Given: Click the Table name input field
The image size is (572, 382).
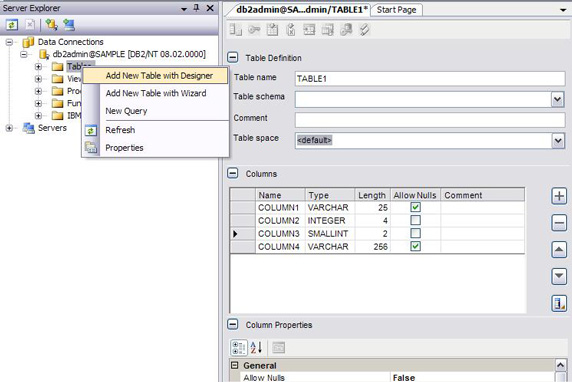Looking at the screenshot, I should click(x=430, y=79).
